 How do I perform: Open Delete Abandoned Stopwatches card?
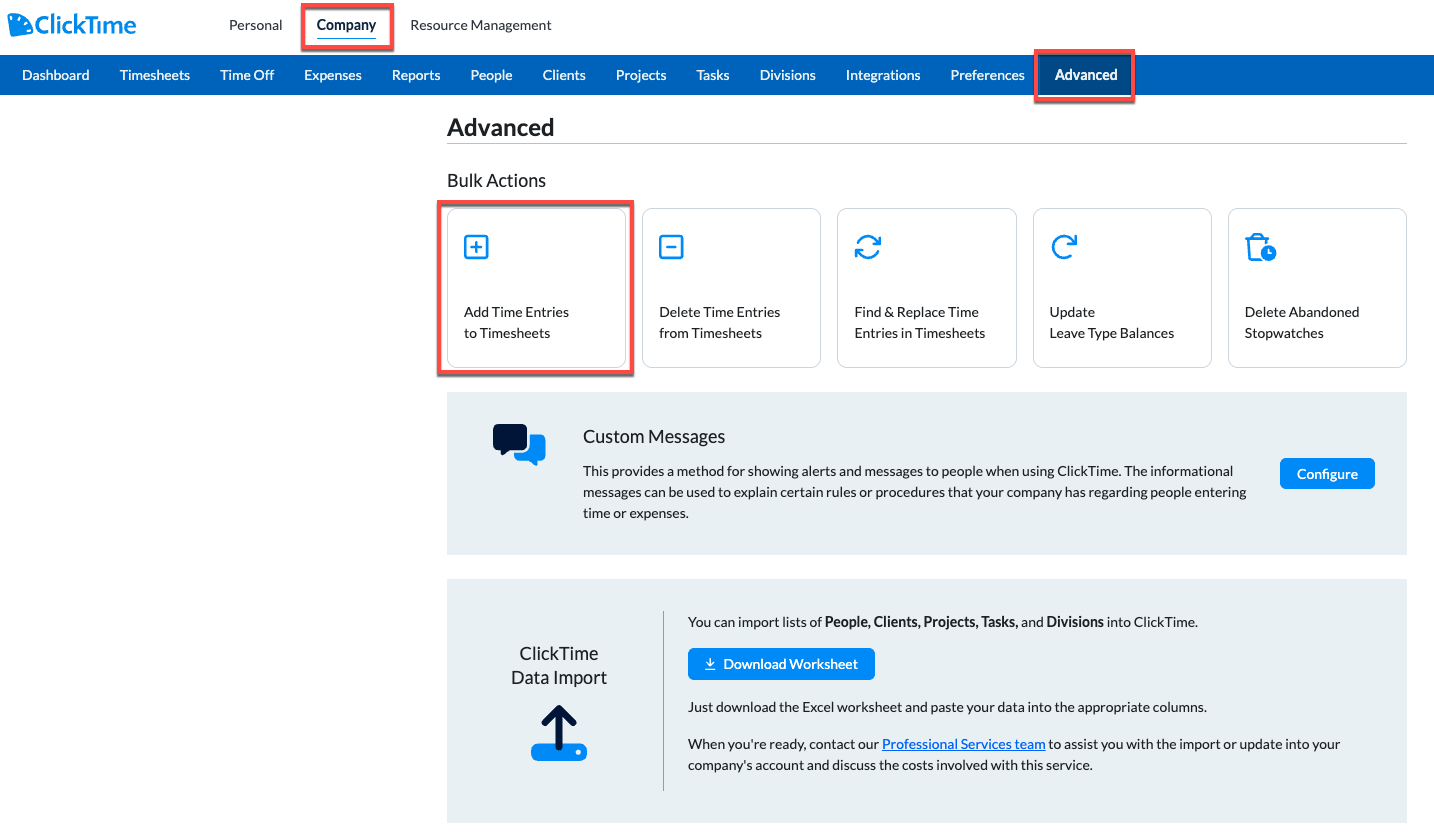tap(1317, 288)
